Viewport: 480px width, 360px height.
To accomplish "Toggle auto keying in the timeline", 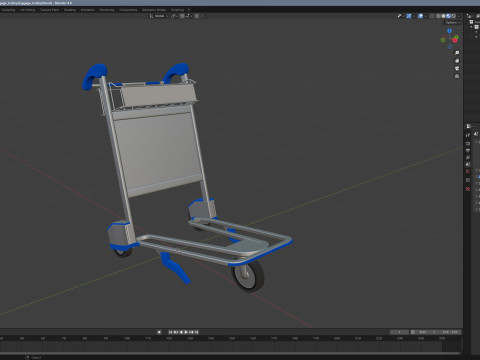I will (x=159, y=332).
